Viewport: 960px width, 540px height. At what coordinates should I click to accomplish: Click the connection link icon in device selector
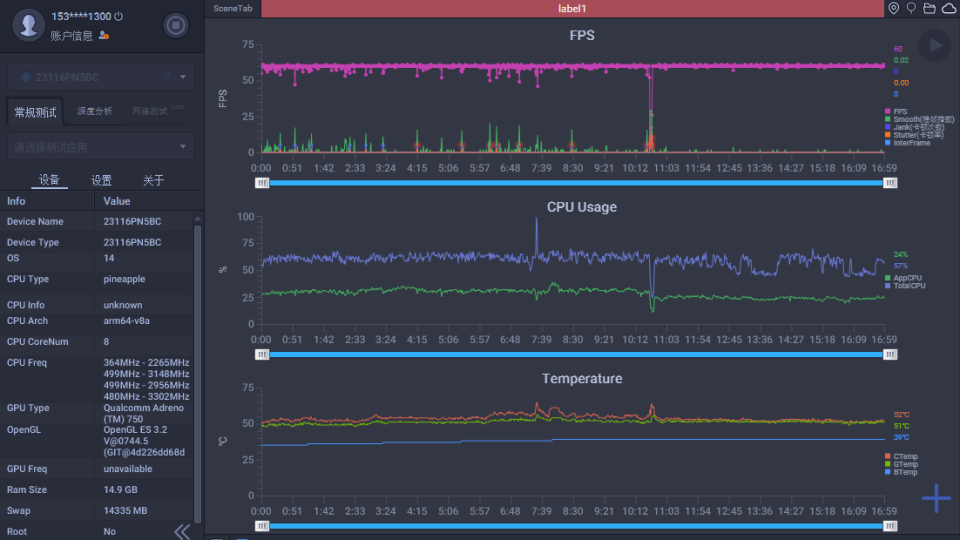tap(170, 77)
